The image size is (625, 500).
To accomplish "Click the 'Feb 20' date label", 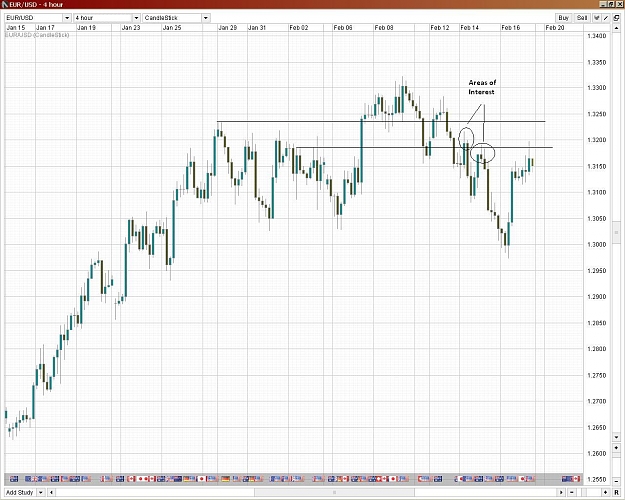I will [555, 28].
